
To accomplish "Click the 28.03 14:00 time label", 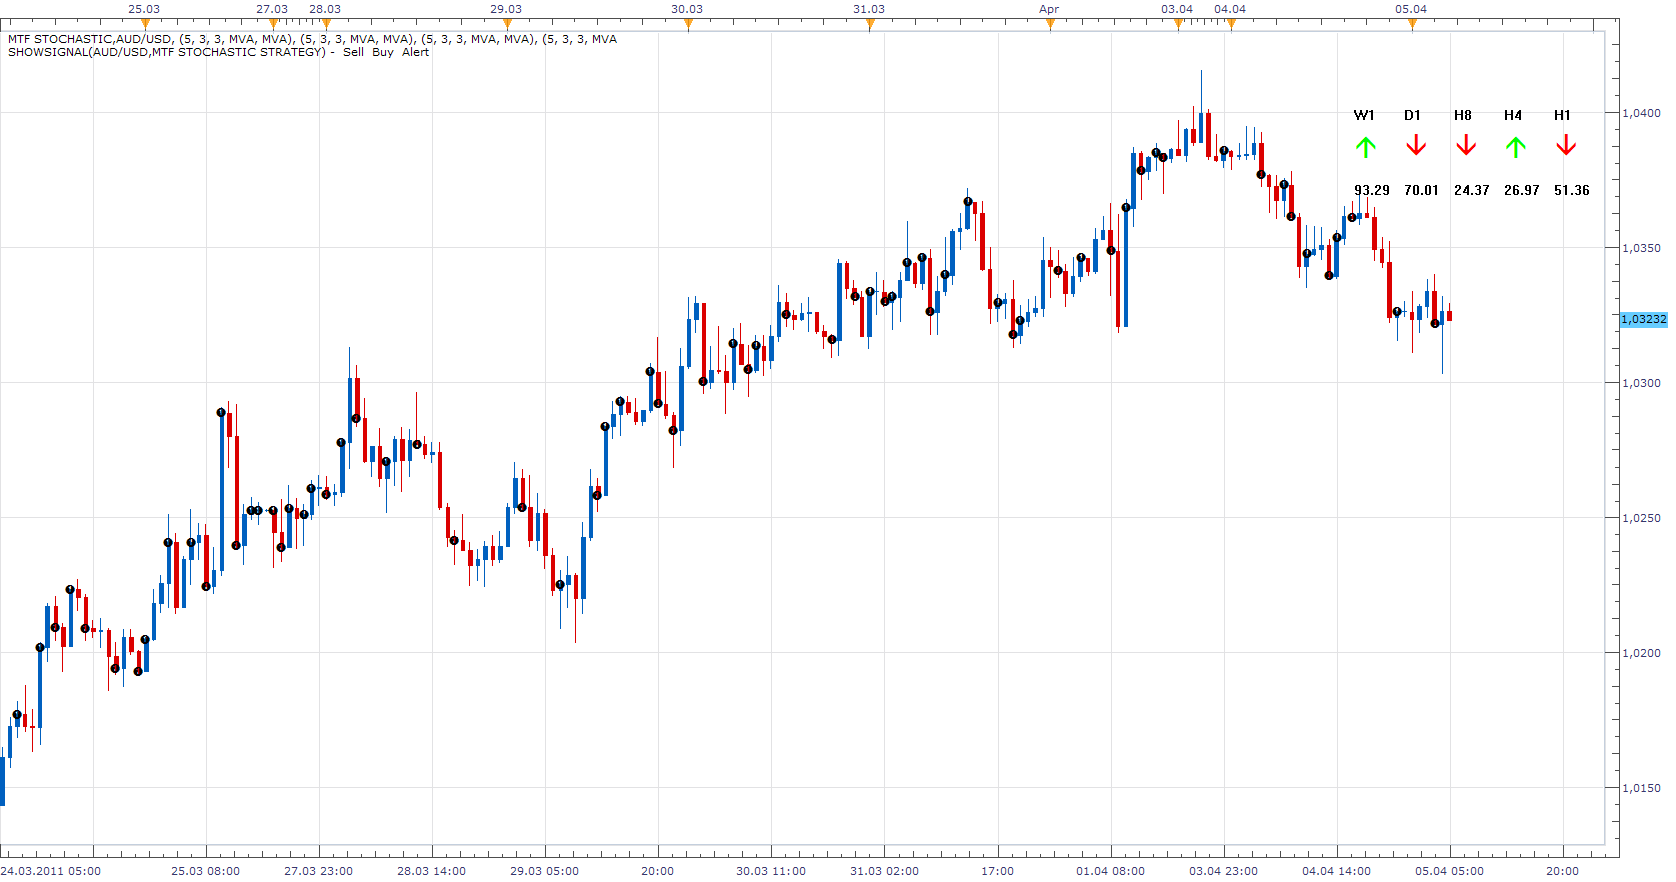I will tap(431, 871).
